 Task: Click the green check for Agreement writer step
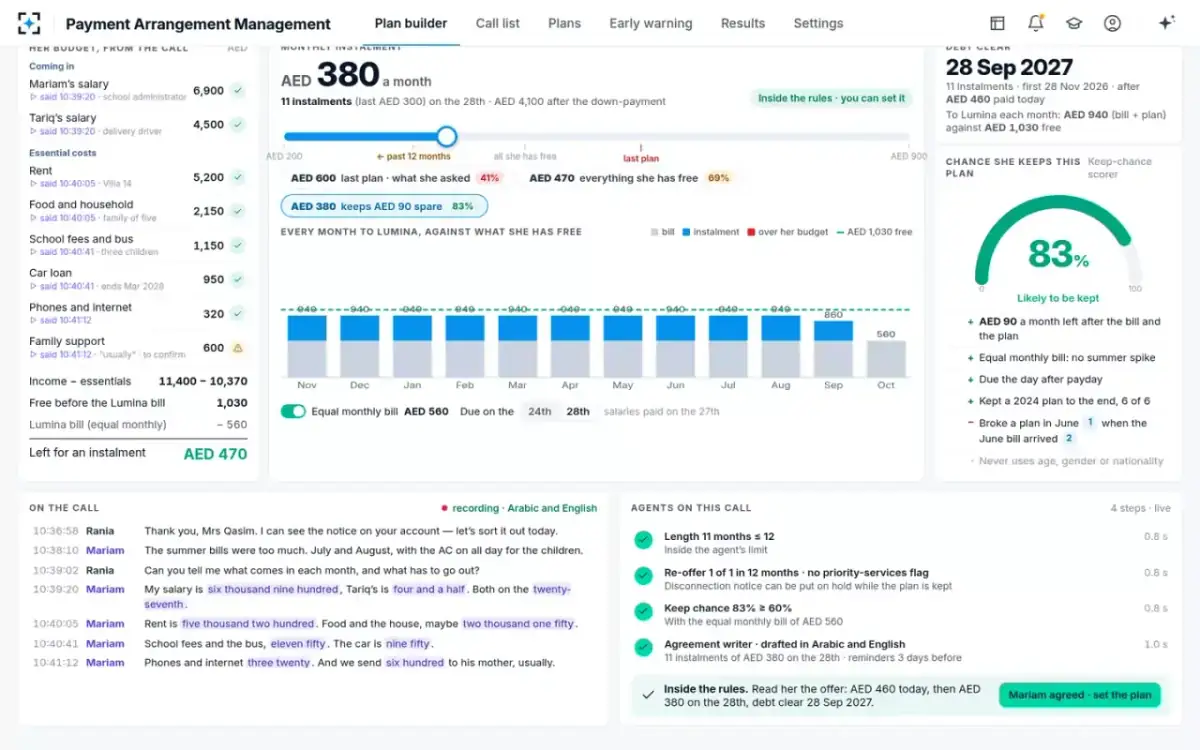(x=643, y=648)
